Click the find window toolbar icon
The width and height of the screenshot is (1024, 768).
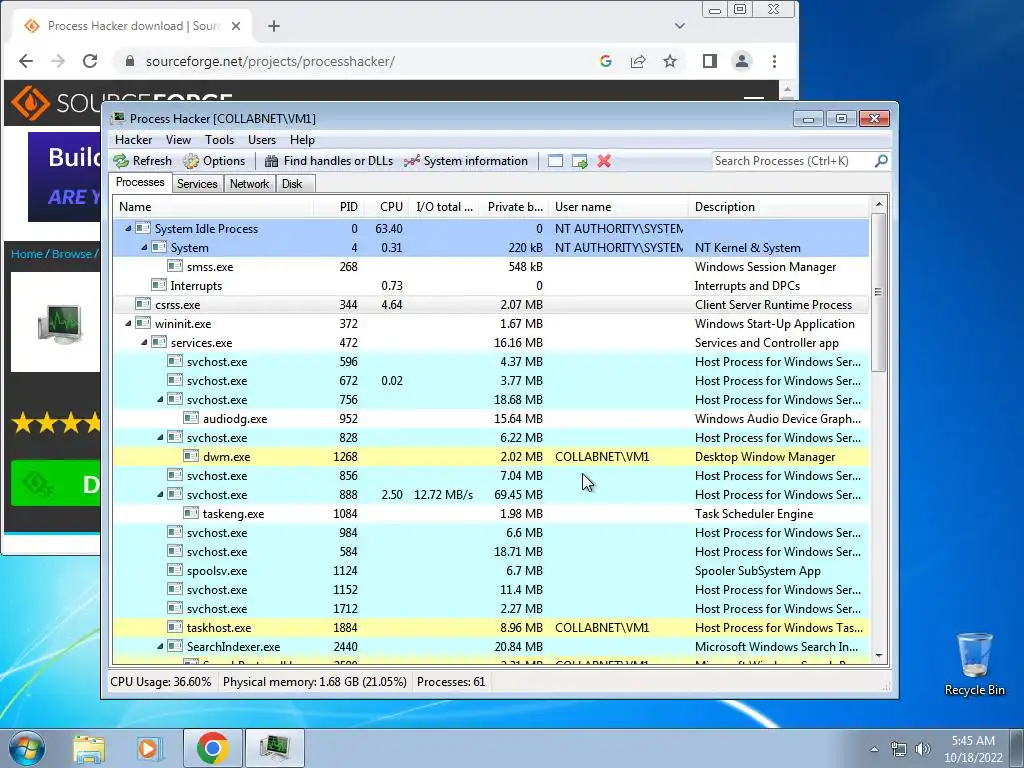coord(555,161)
